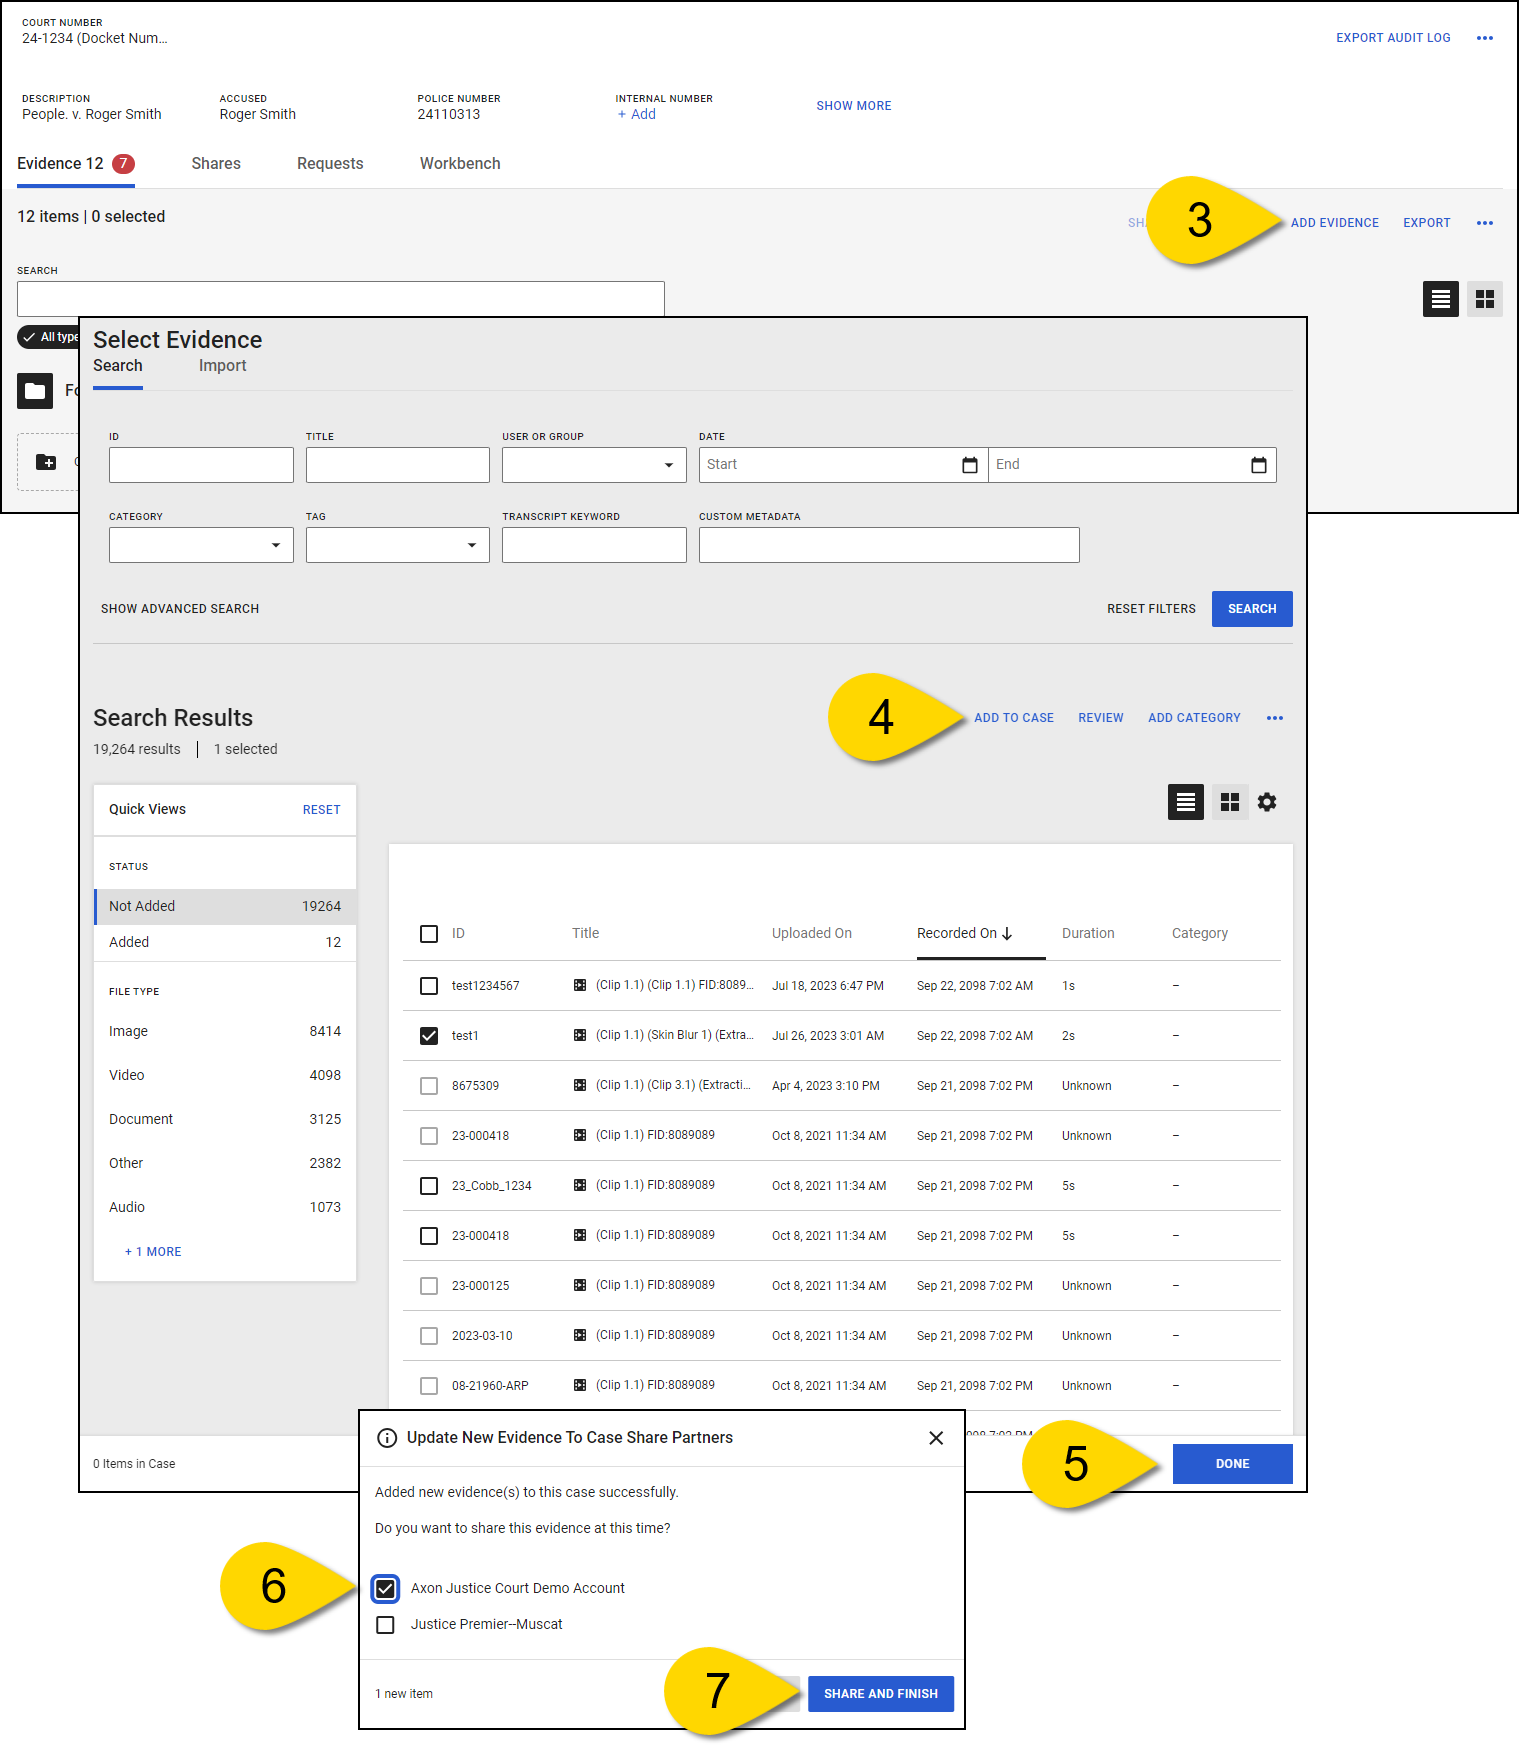Open column settings gear in Search Results
1519x1745 pixels.
click(1267, 802)
